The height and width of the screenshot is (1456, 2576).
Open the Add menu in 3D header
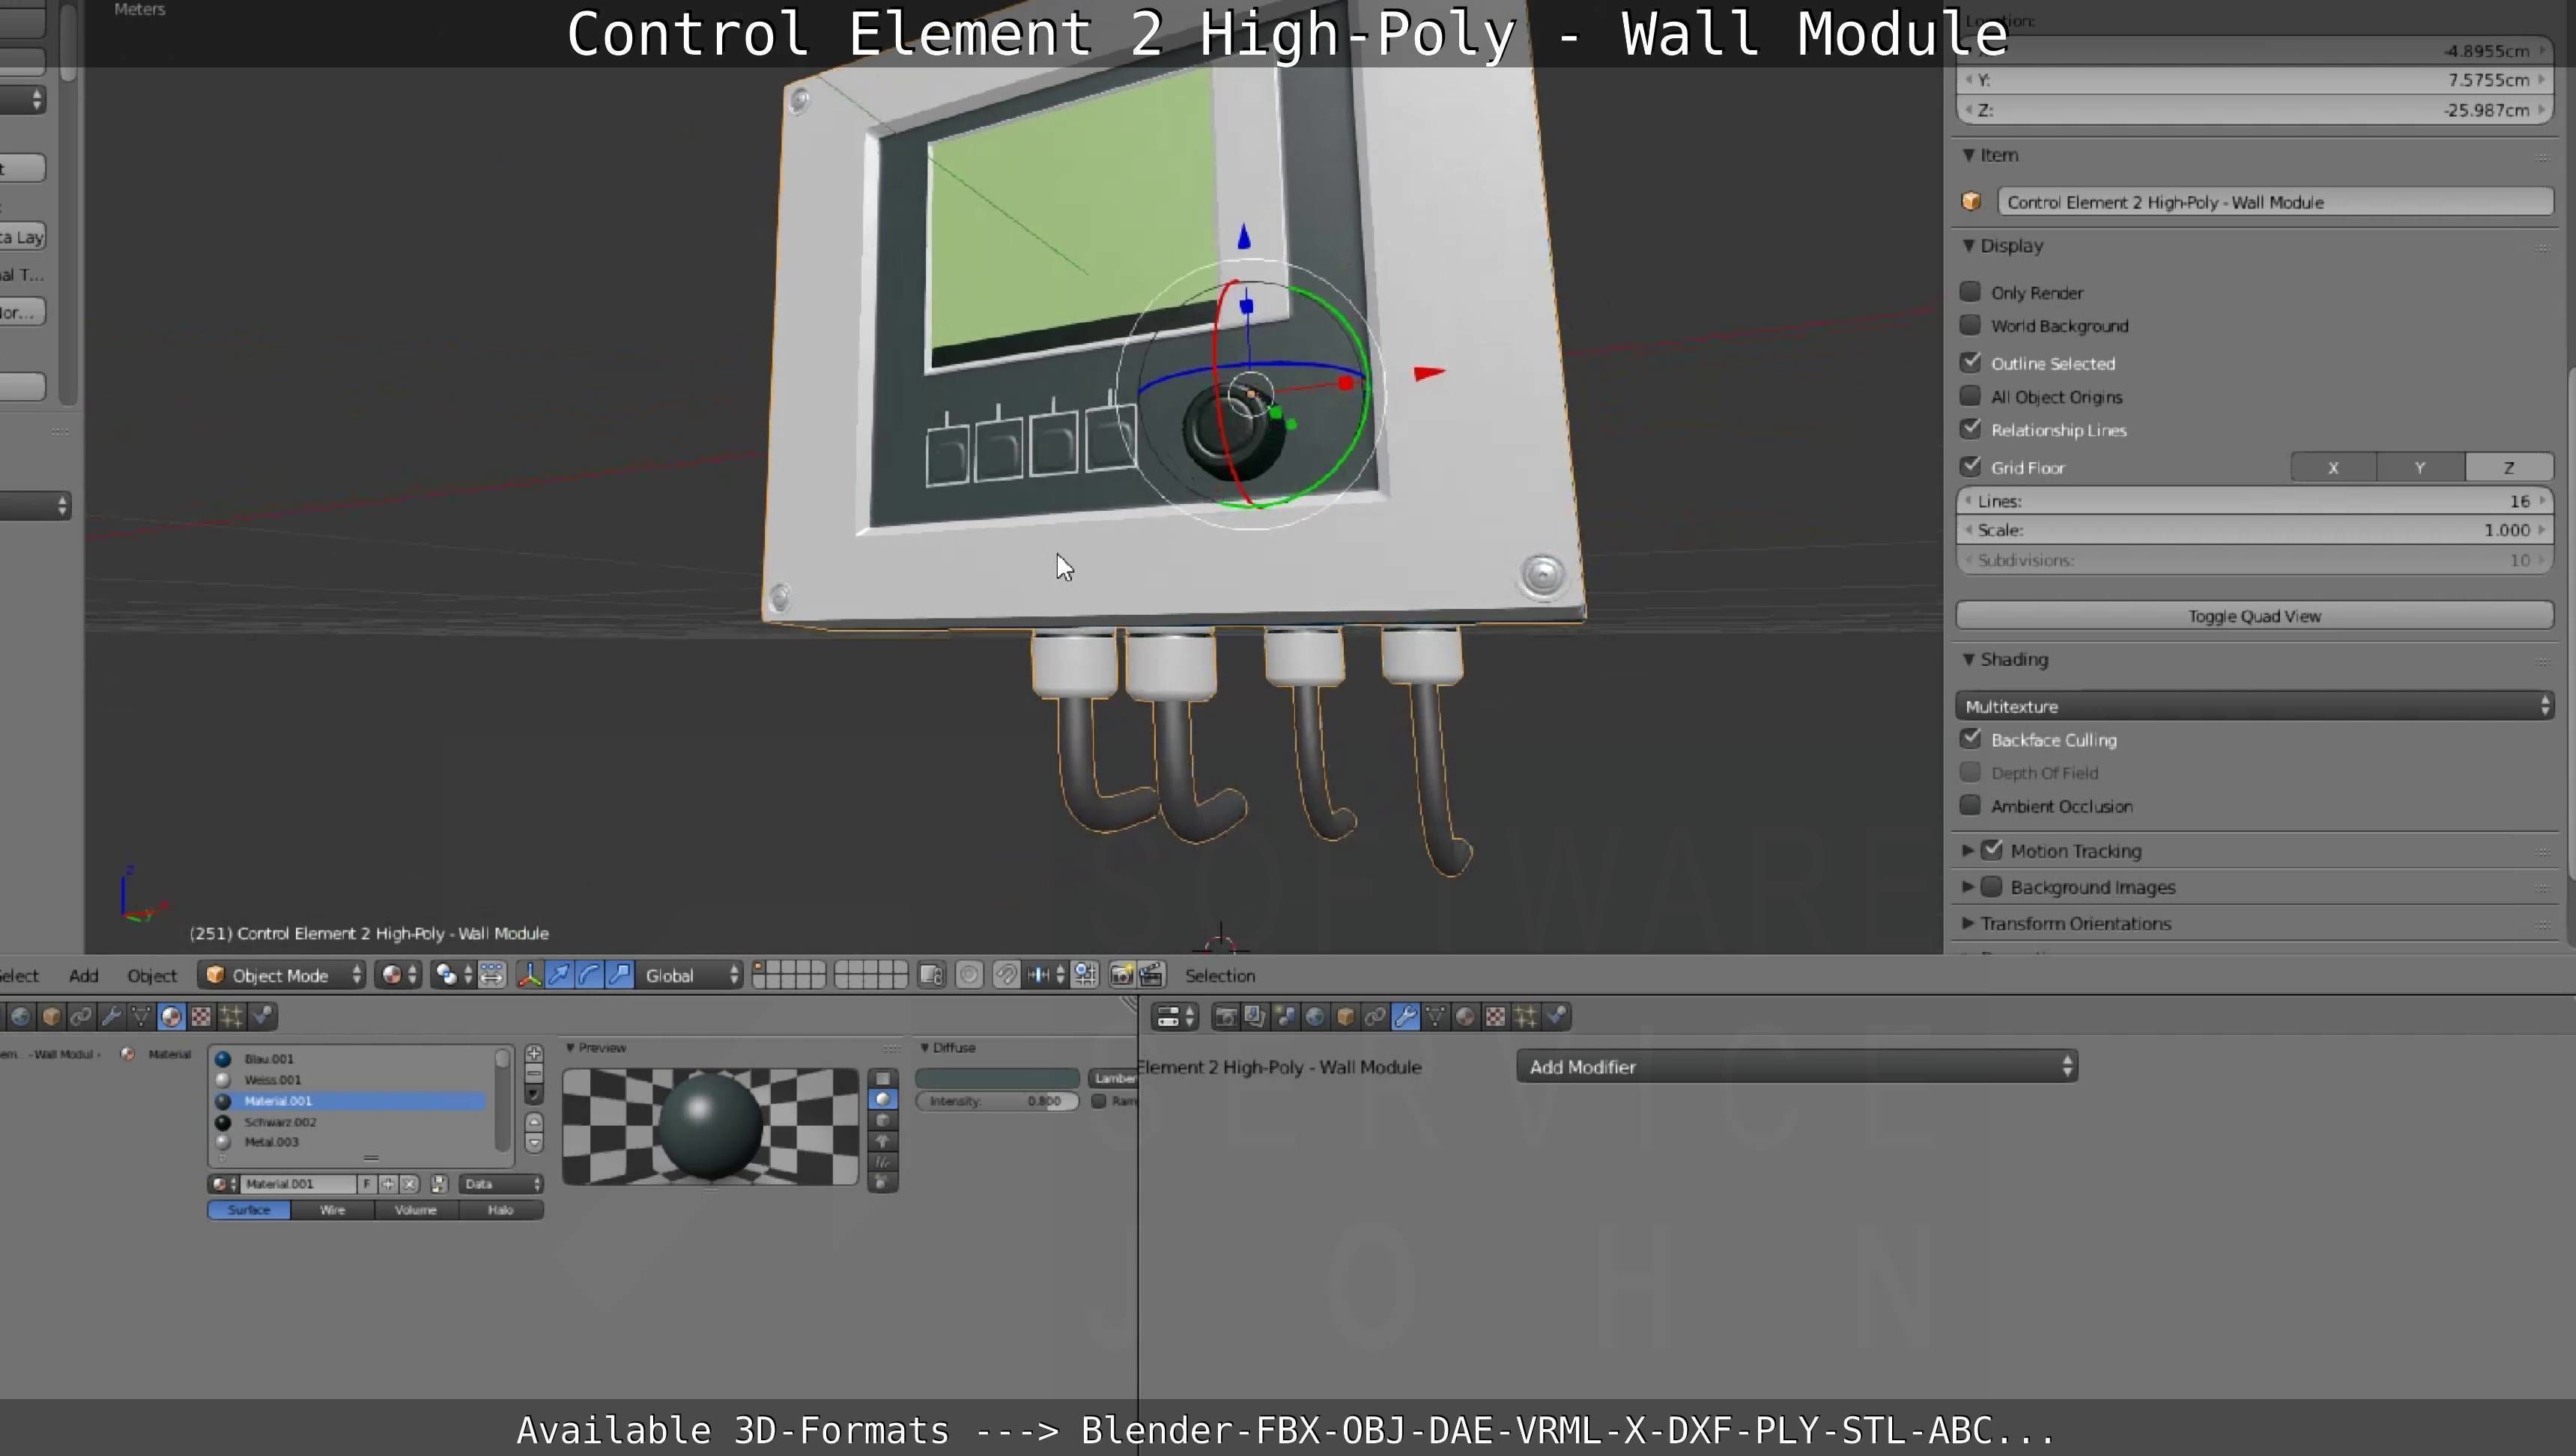(x=84, y=975)
